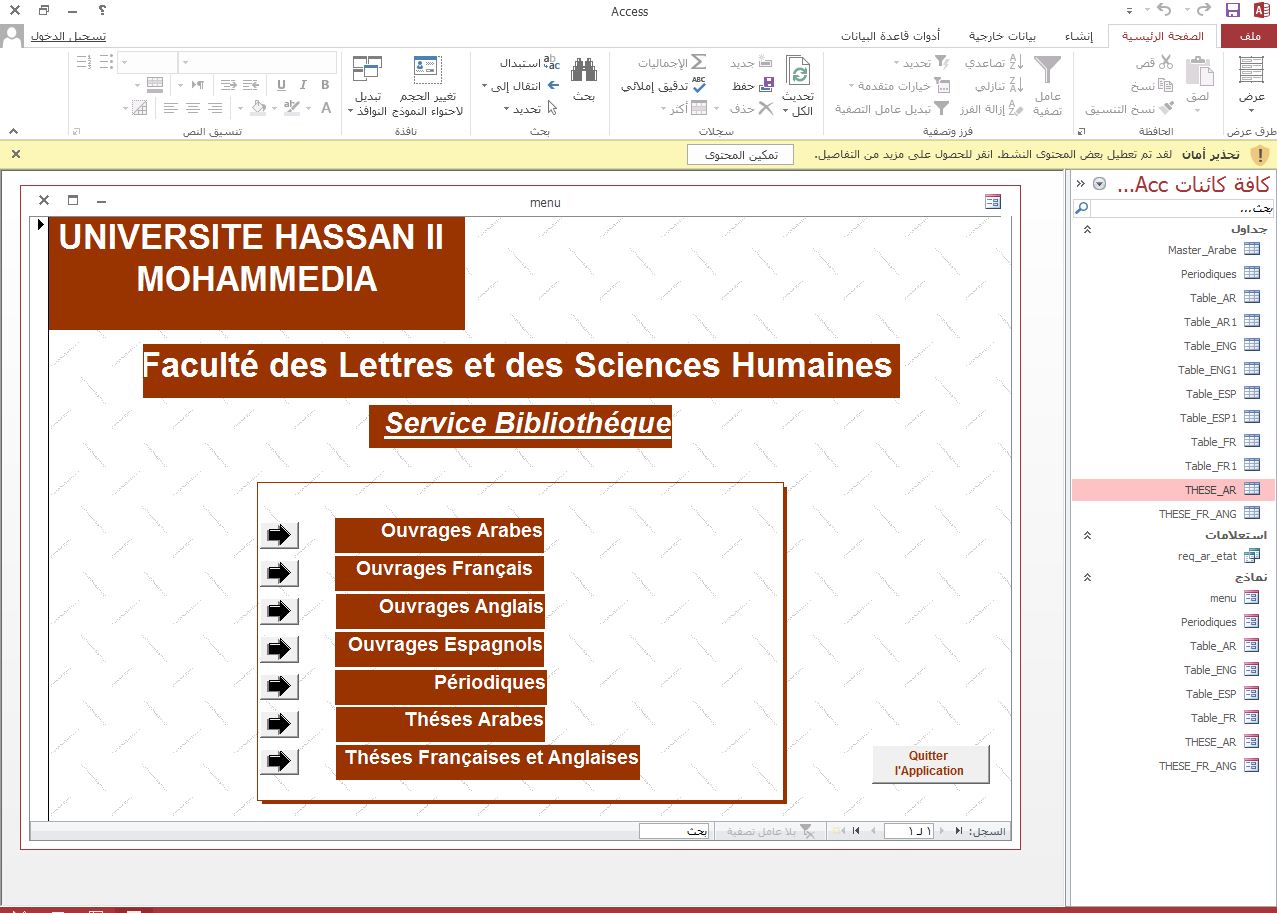Click تنازلي descending sort icon
1277x913 pixels.
(1017, 86)
